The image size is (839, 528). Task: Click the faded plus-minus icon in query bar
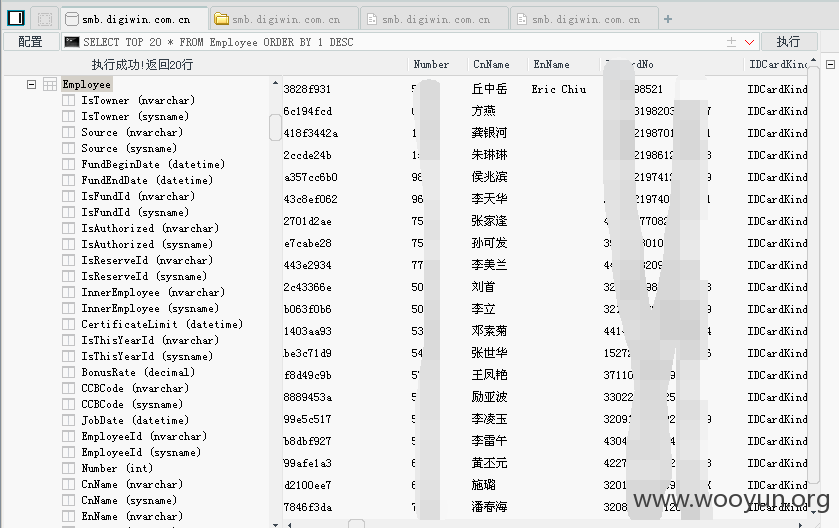[731, 42]
